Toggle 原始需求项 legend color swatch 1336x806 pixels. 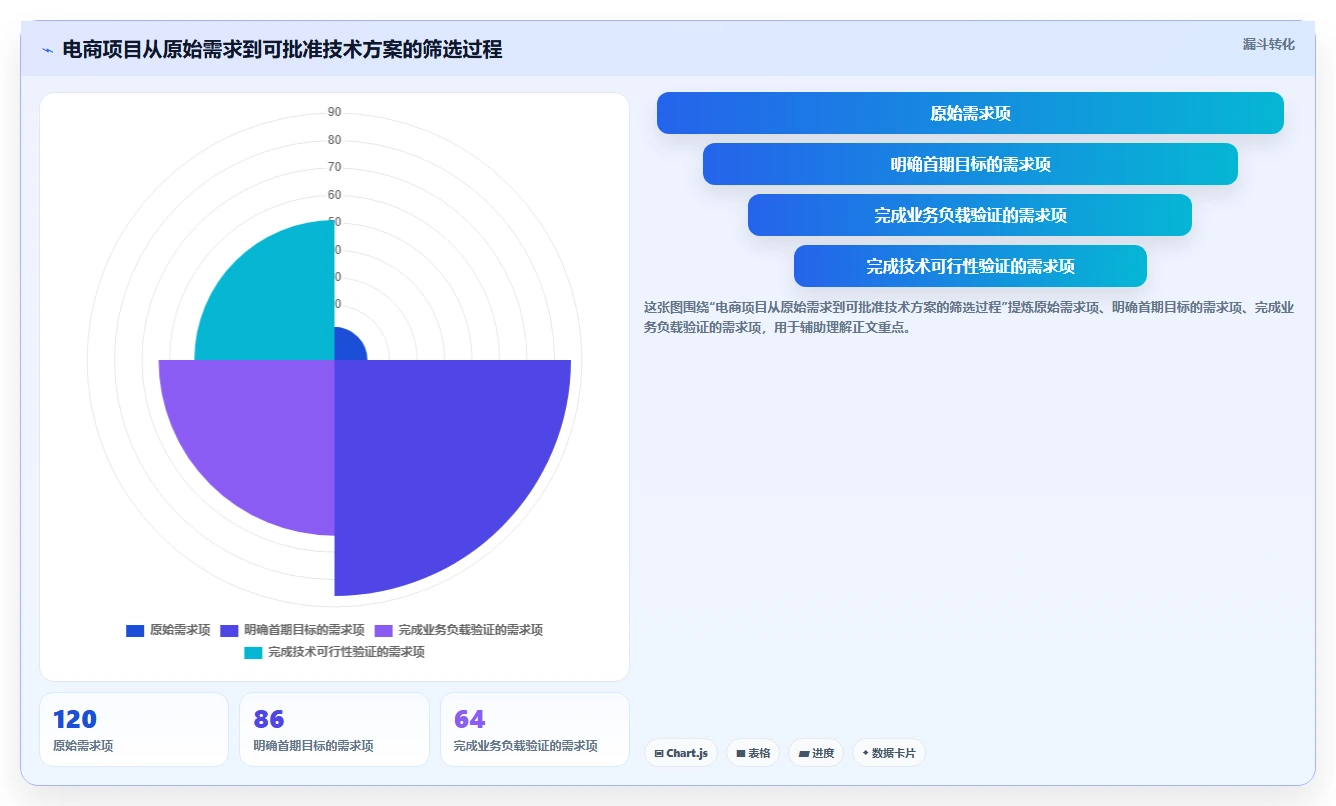point(135,630)
